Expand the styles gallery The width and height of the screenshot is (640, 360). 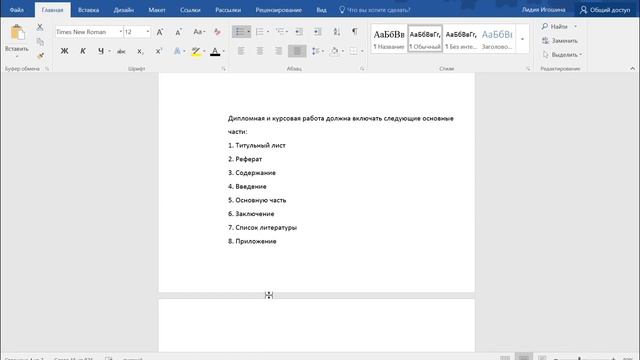tap(522, 39)
